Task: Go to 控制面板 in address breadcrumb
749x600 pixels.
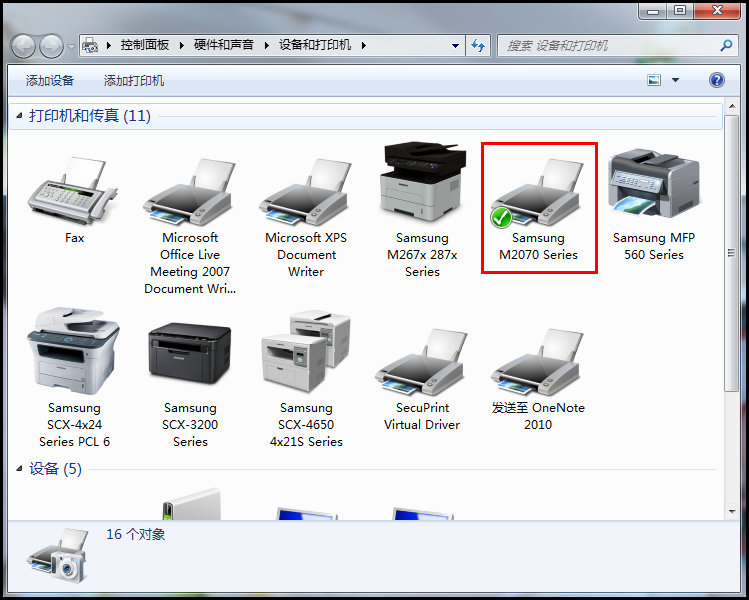Action: (145, 46)
